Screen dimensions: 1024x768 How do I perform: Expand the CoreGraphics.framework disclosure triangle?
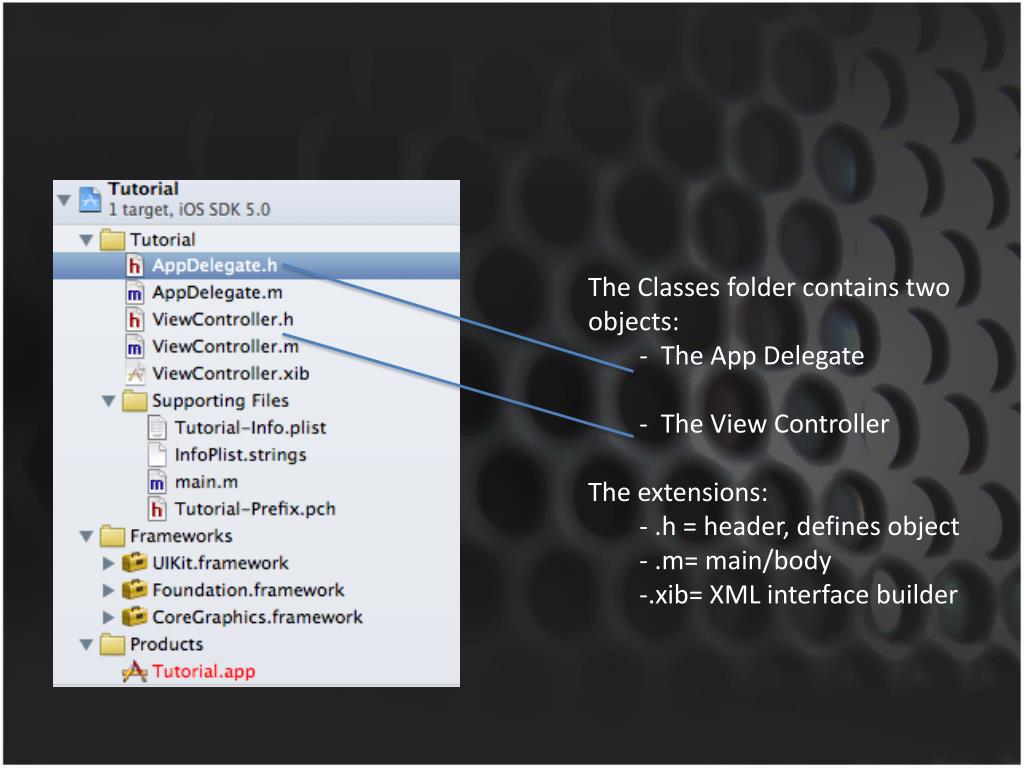[108, 617]
